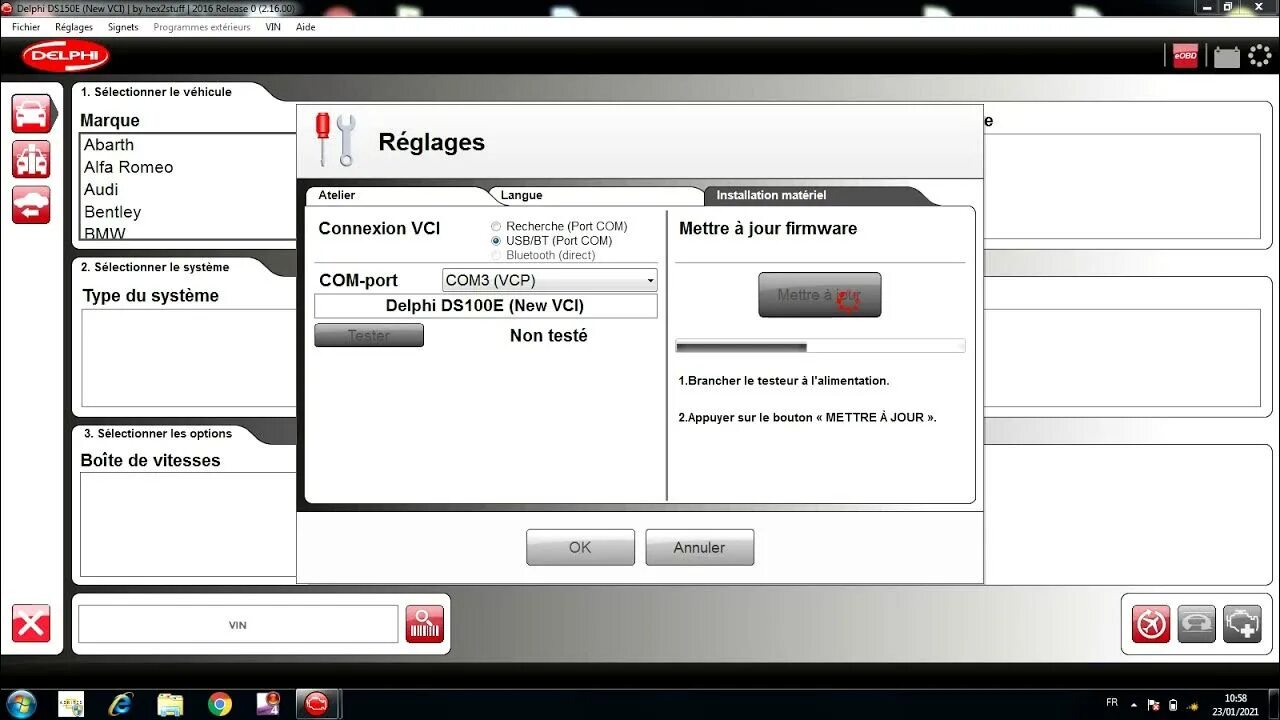The height and width of the screenshot is (720, 1280).
Task: Click into the VIN input field
Action: (238, 624)
